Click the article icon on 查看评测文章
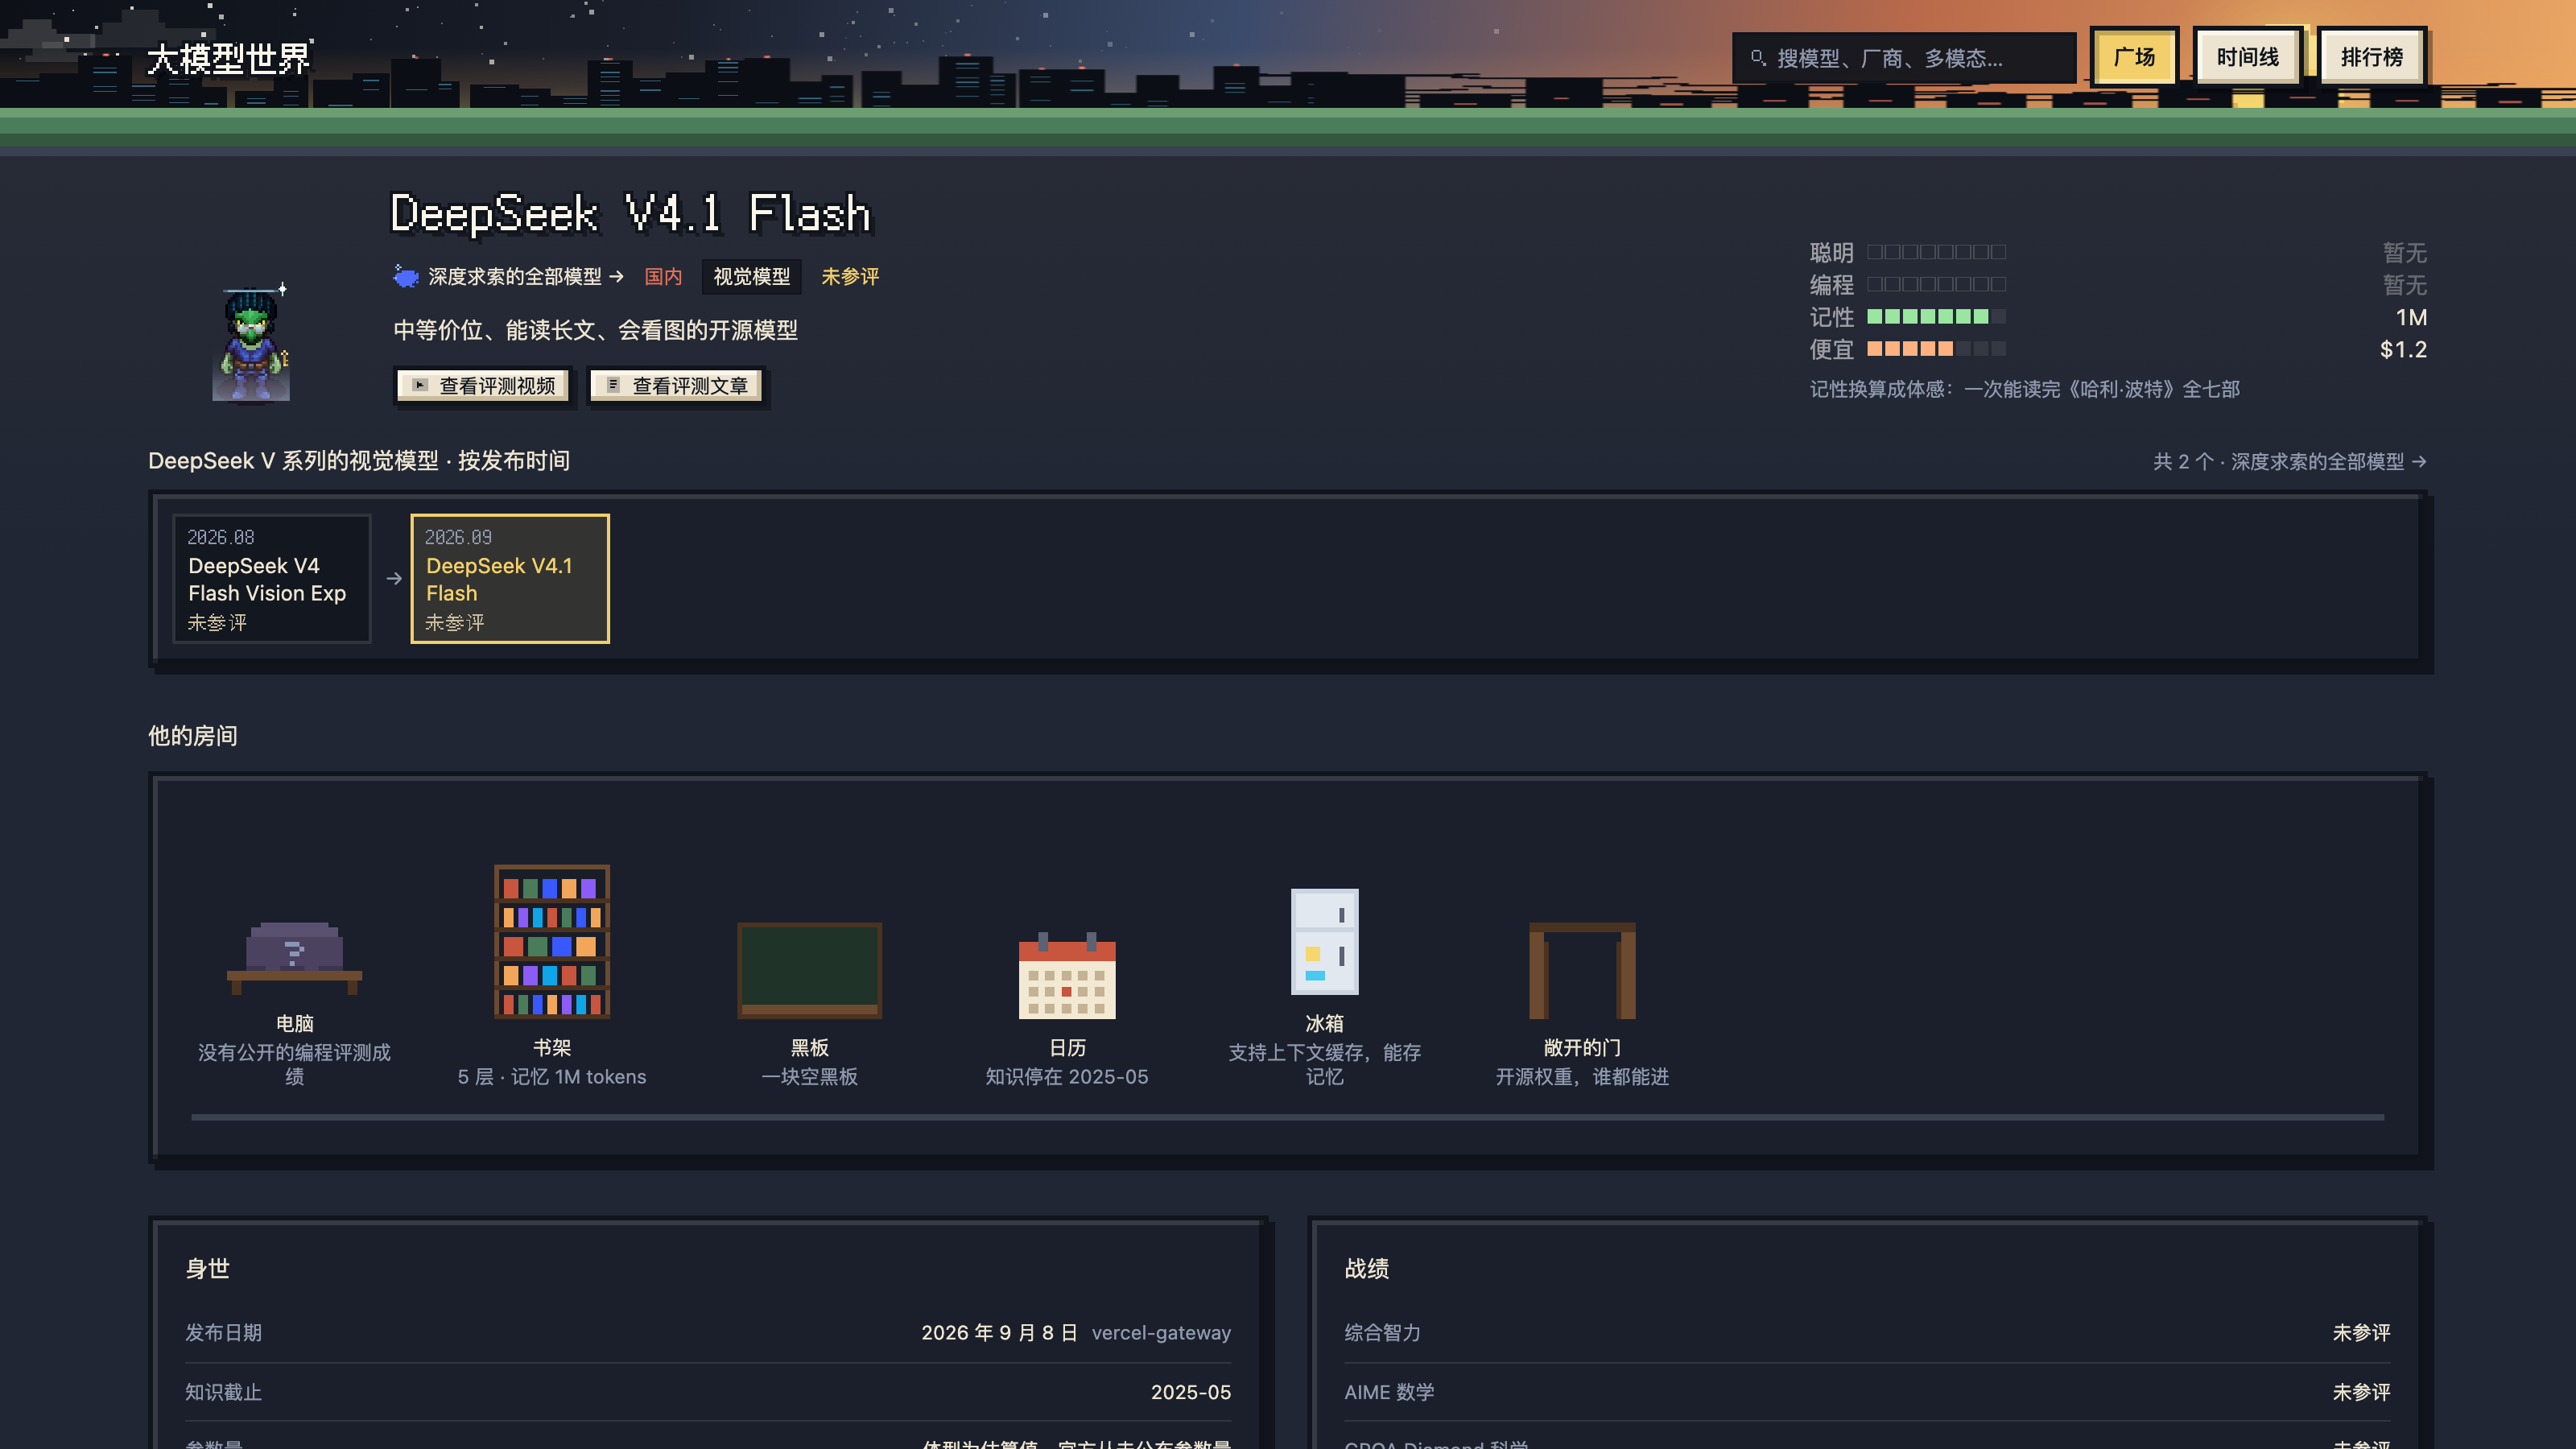The width and height of the screenshot is (2576, 1449). tap(614, 385)
